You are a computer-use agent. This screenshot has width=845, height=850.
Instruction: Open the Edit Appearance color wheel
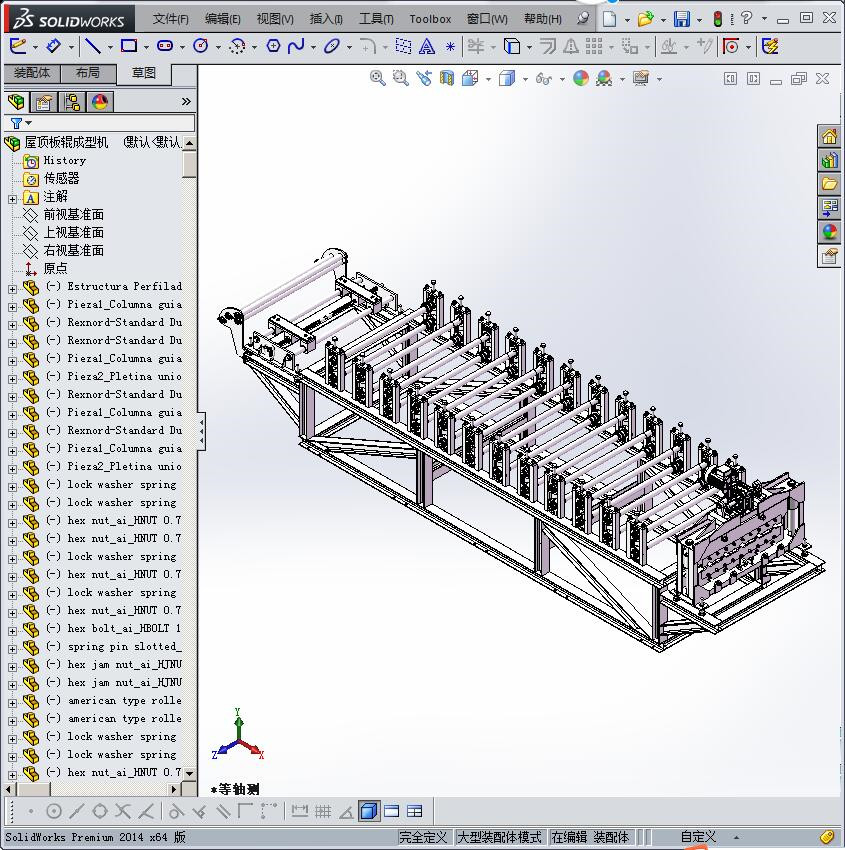tap(580, 79)
